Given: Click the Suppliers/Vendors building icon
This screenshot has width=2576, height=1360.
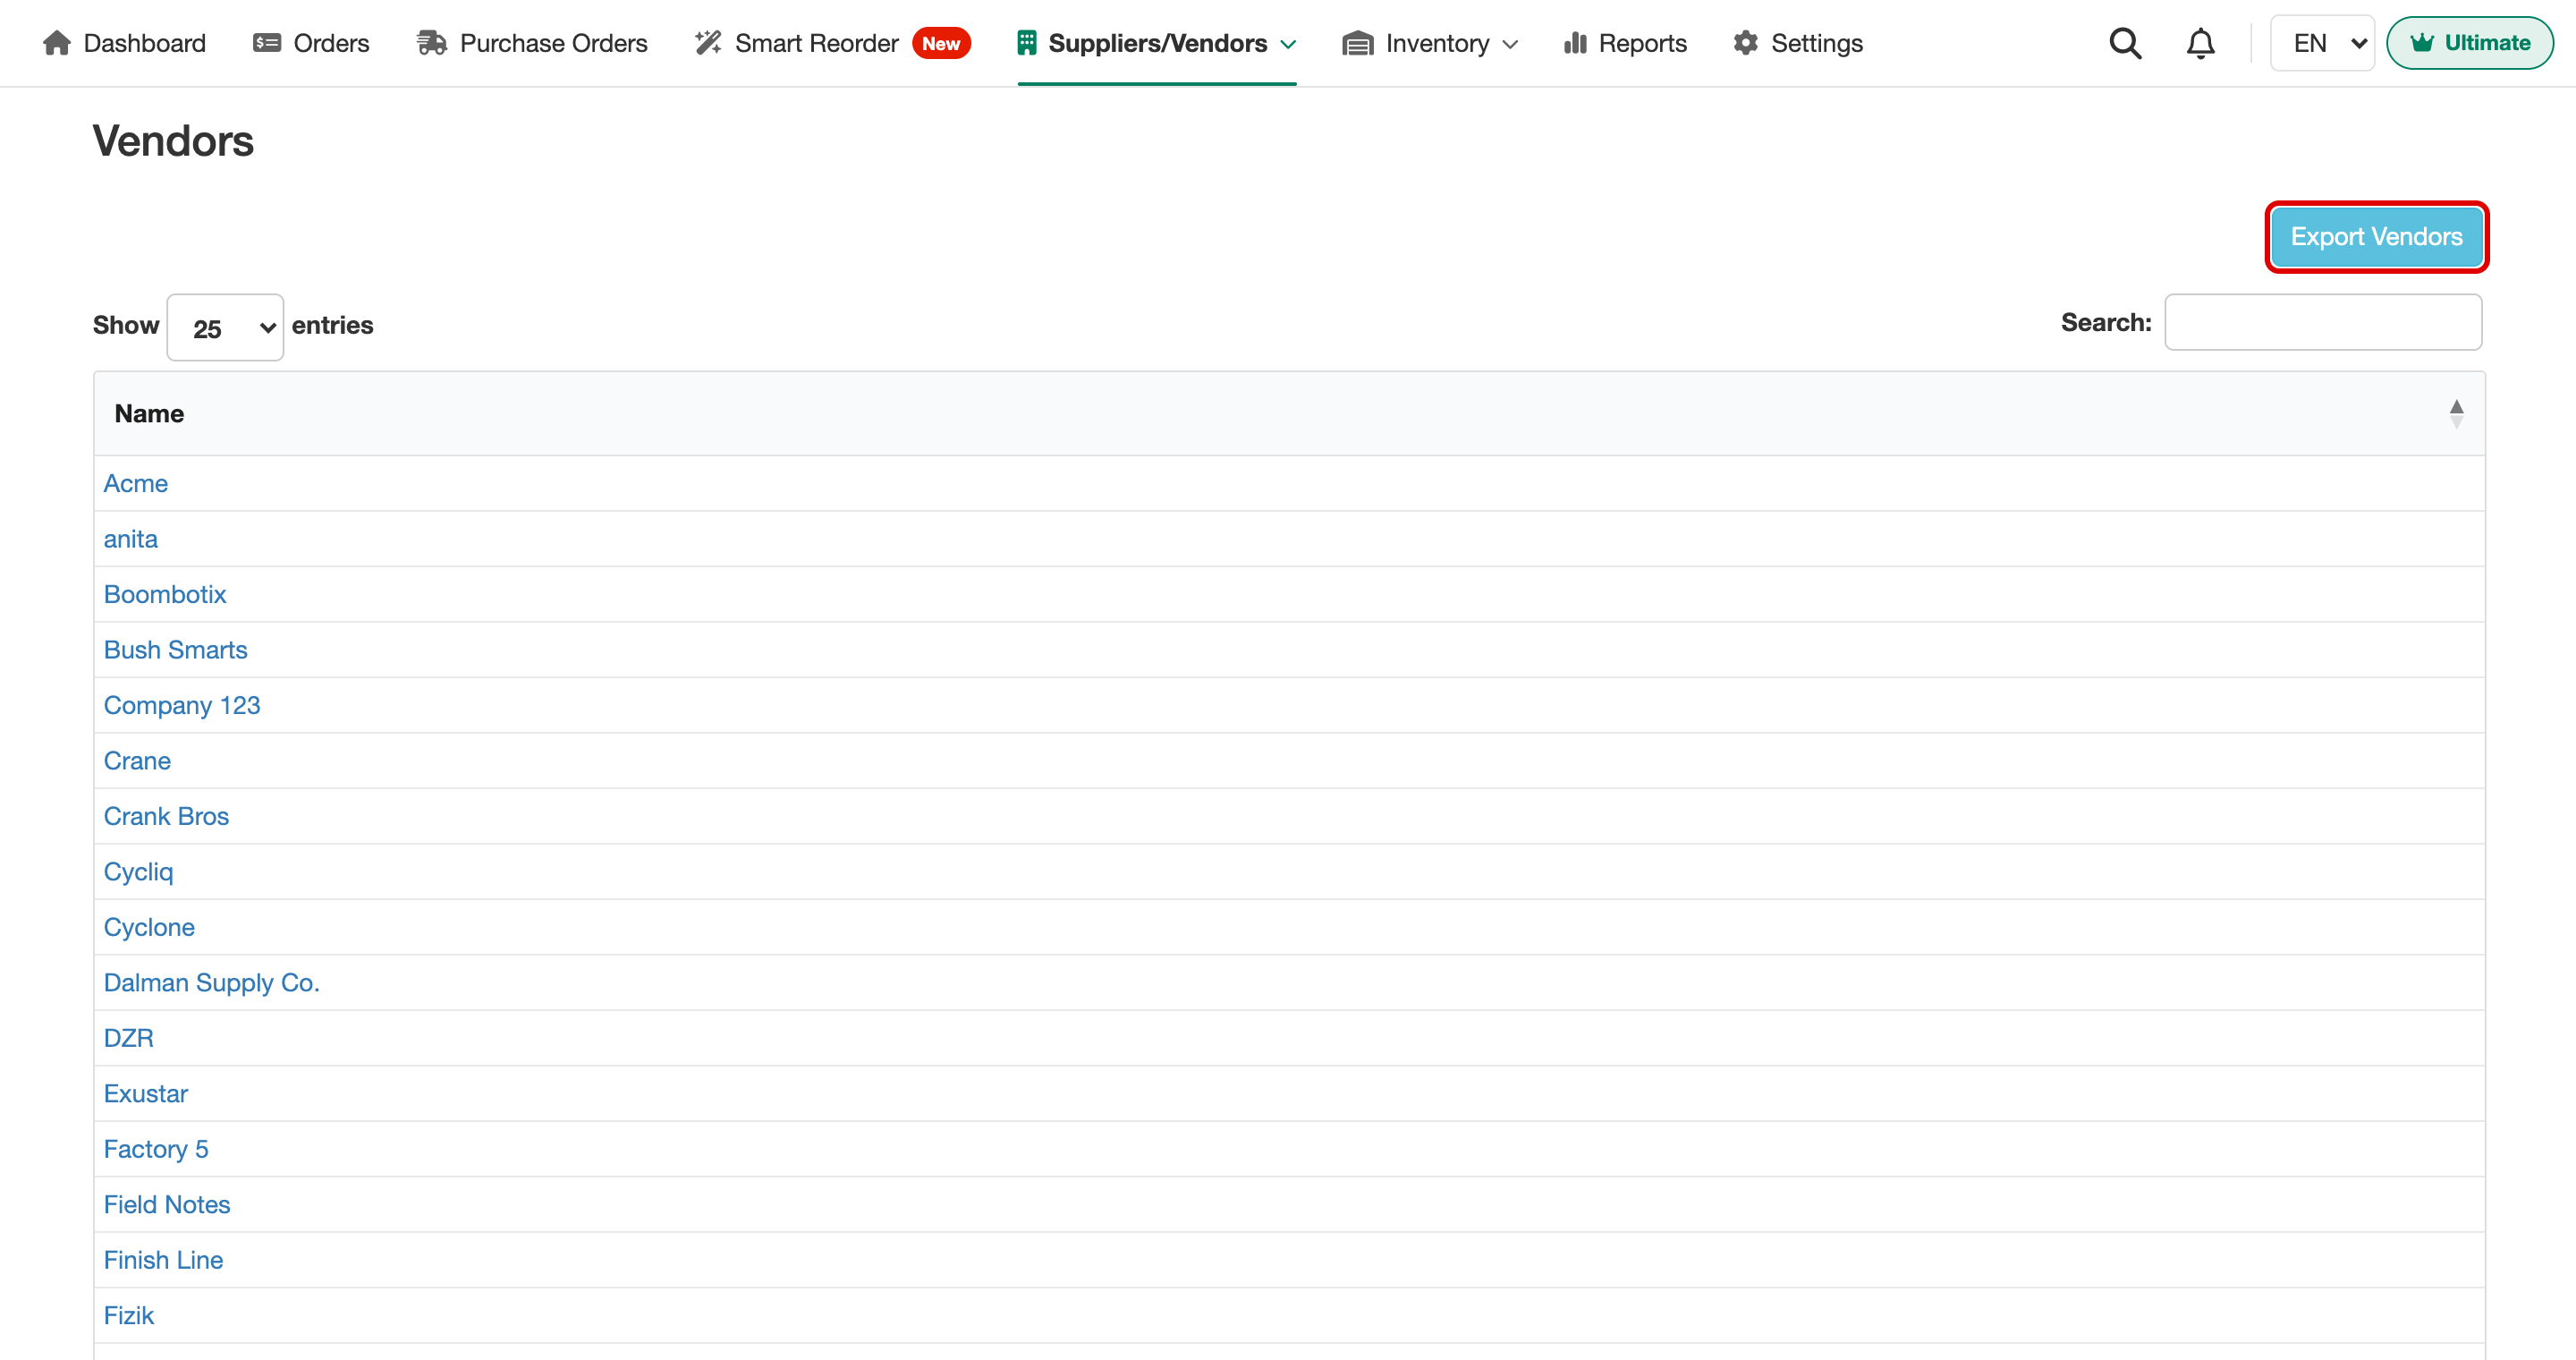Looking at the screenshot, I should point(1027,43).
